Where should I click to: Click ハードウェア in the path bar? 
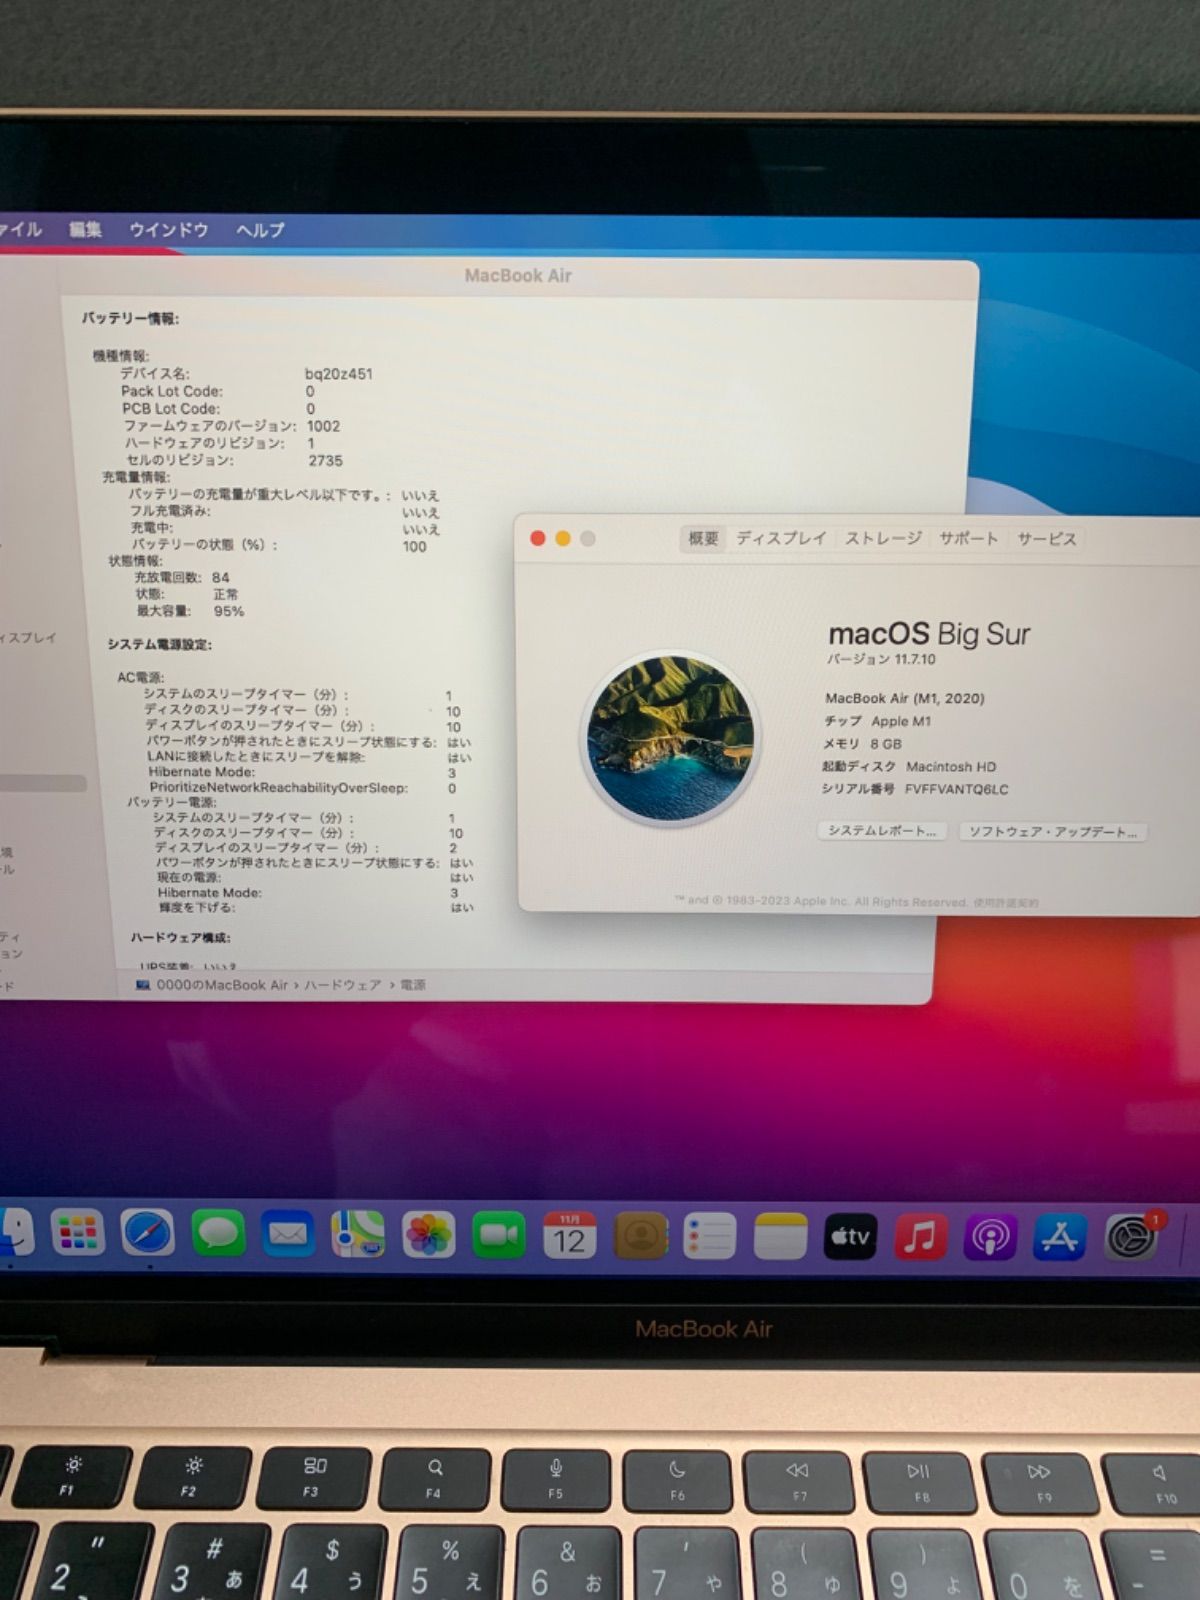tap(342, 985)
